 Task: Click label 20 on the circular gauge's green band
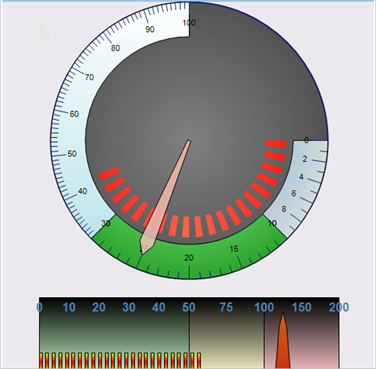(x=189, y=258)
